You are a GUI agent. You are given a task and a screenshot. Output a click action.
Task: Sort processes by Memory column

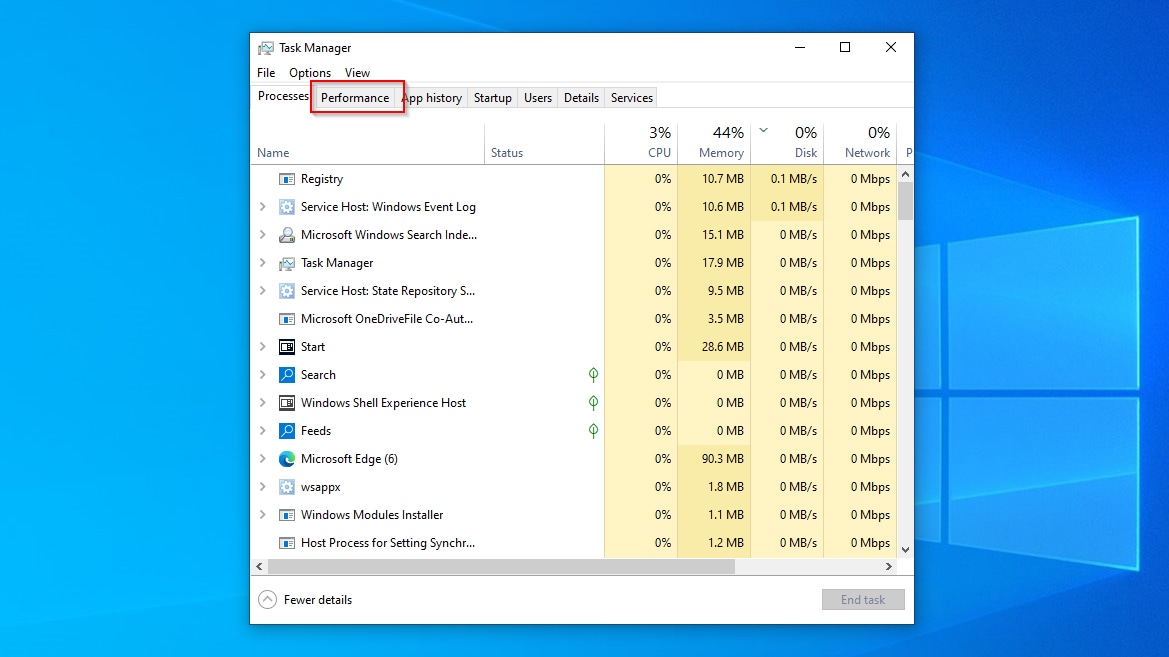click(x=714, y=143)
